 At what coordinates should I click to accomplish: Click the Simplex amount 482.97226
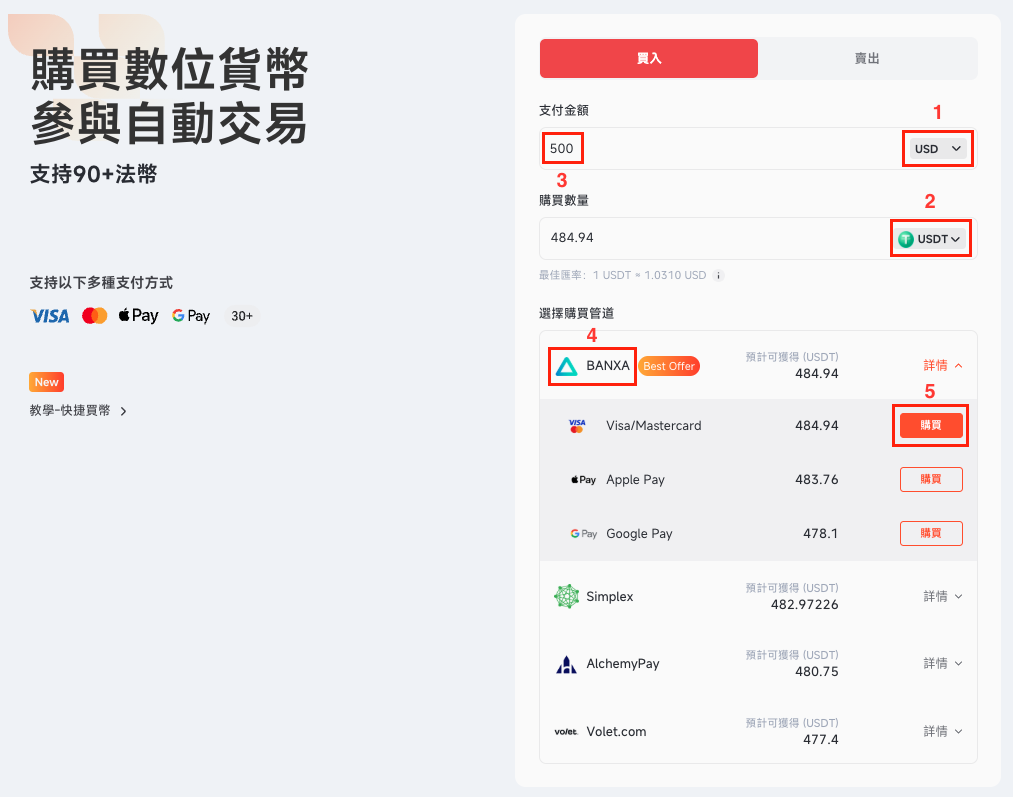click(804, 605)
